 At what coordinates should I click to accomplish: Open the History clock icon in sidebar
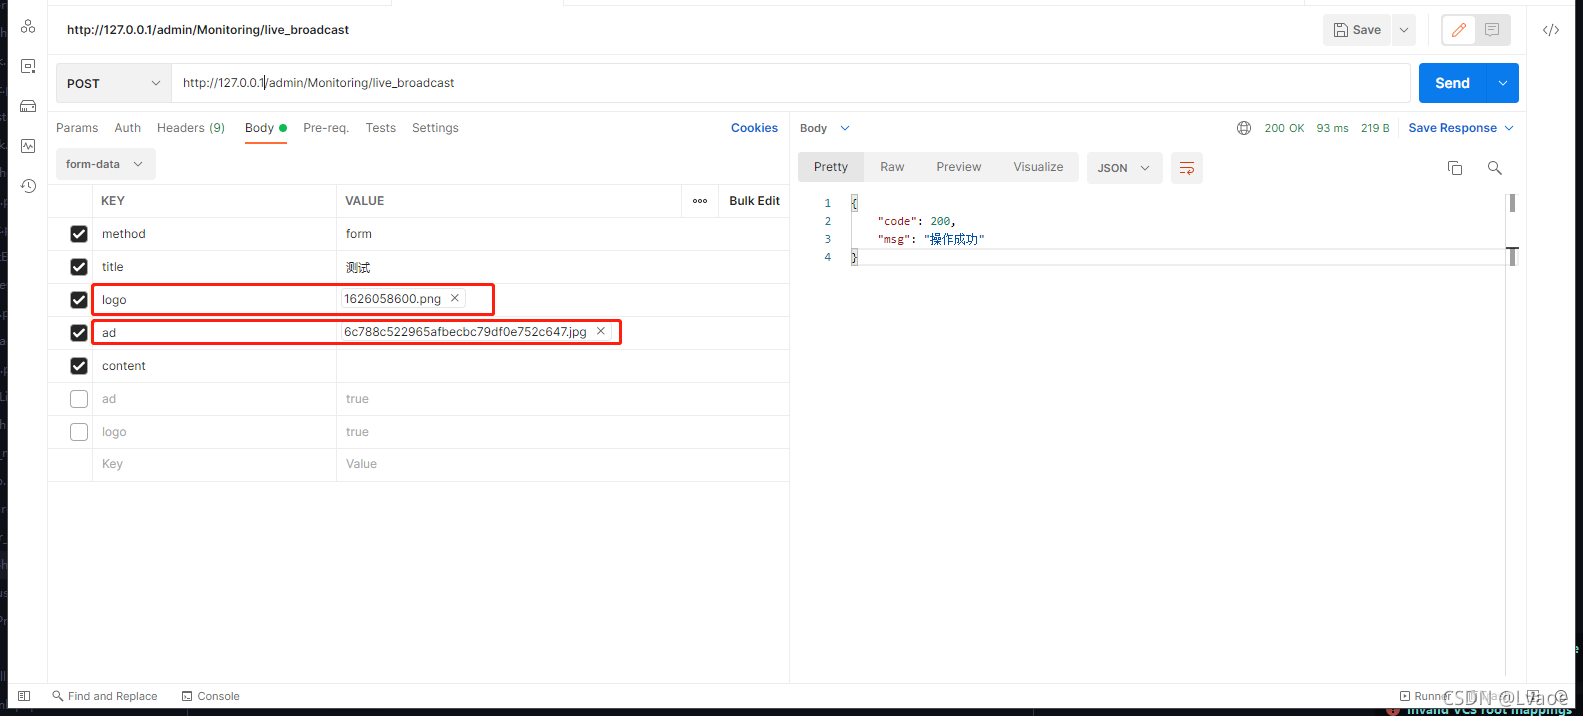pyautogui.click(x=28, y=186)
